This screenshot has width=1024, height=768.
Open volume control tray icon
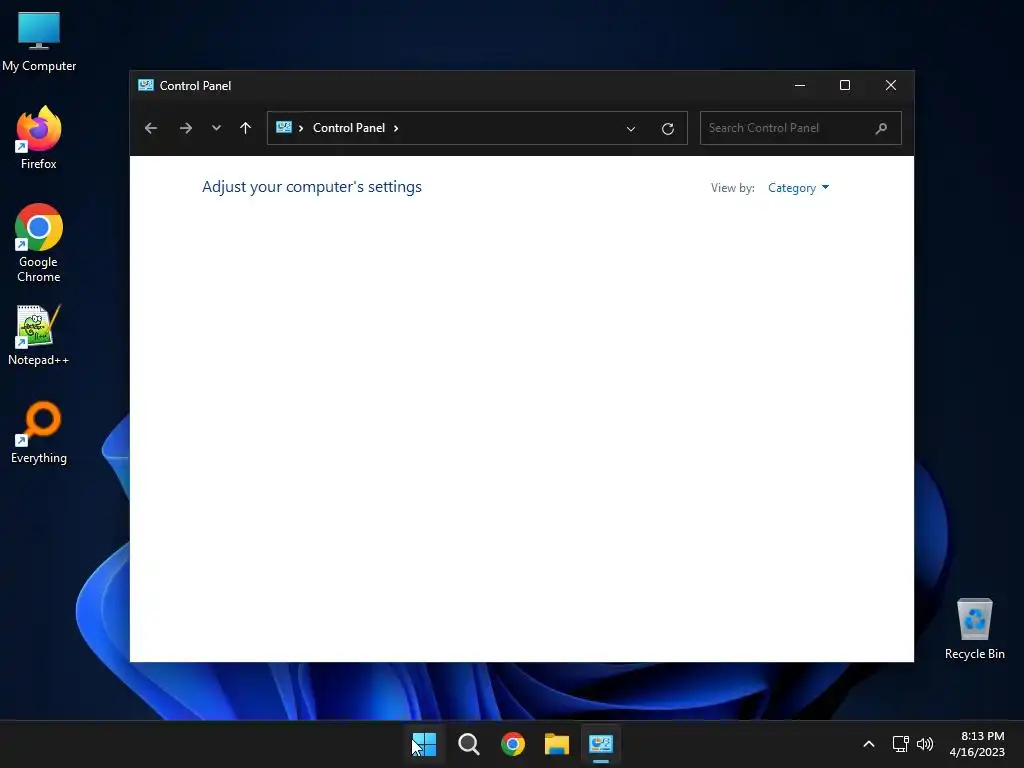tap(925, 744)
